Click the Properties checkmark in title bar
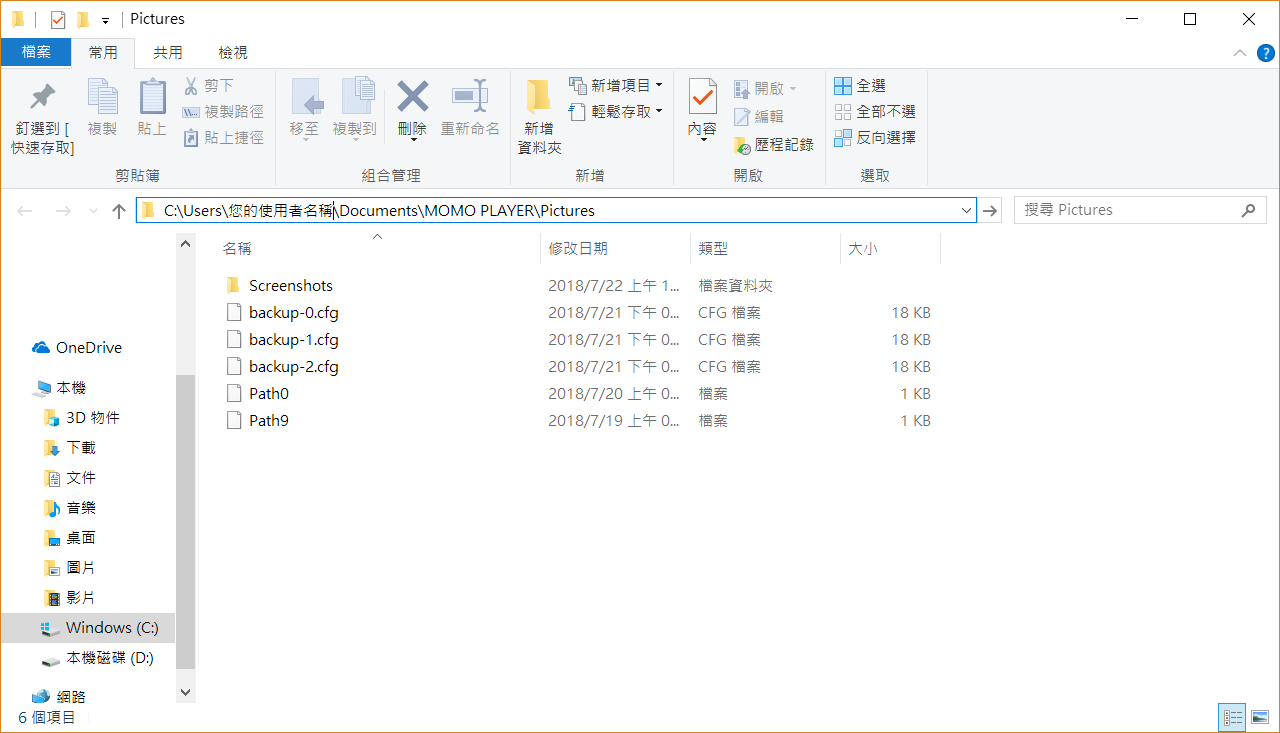Image resolution: width=1280 pixels, height=733 pixels. pos(57,19)
